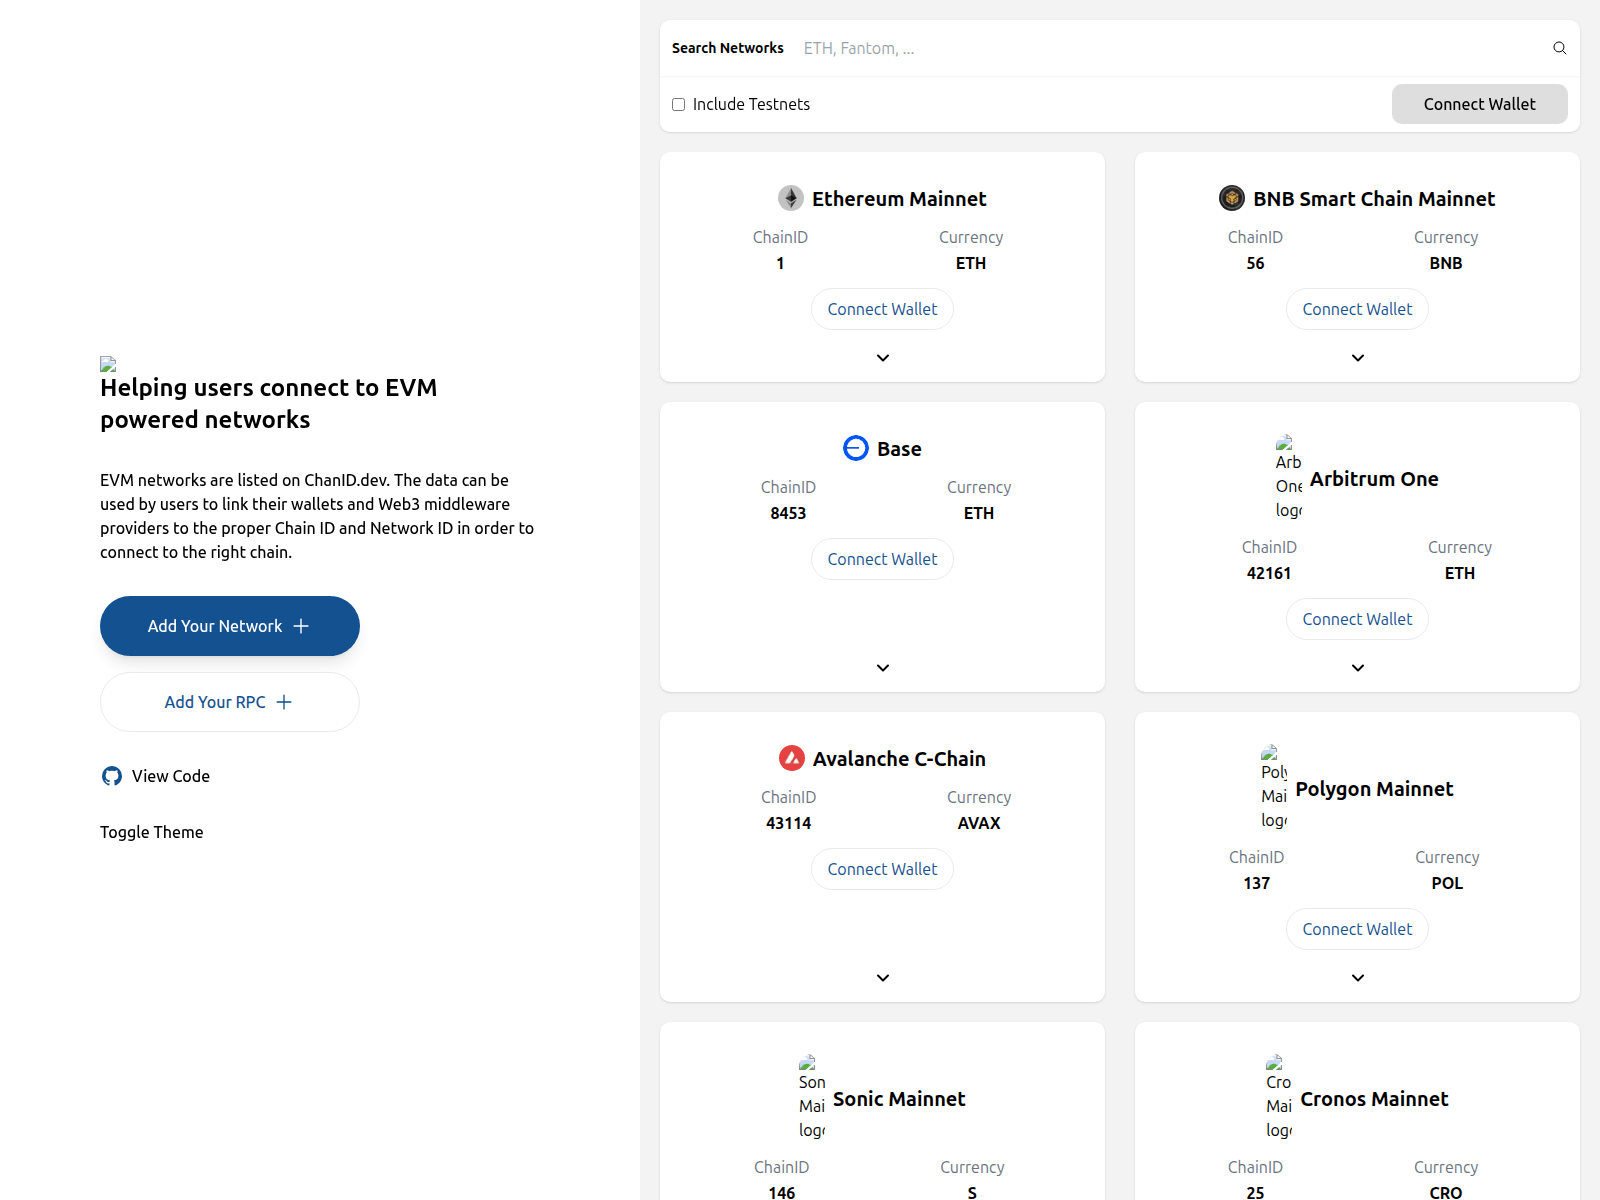The height and width of the screenshot is (1200, 1600).
Task: Enable the Include Testnets checkbox
Action: [679, 104]
